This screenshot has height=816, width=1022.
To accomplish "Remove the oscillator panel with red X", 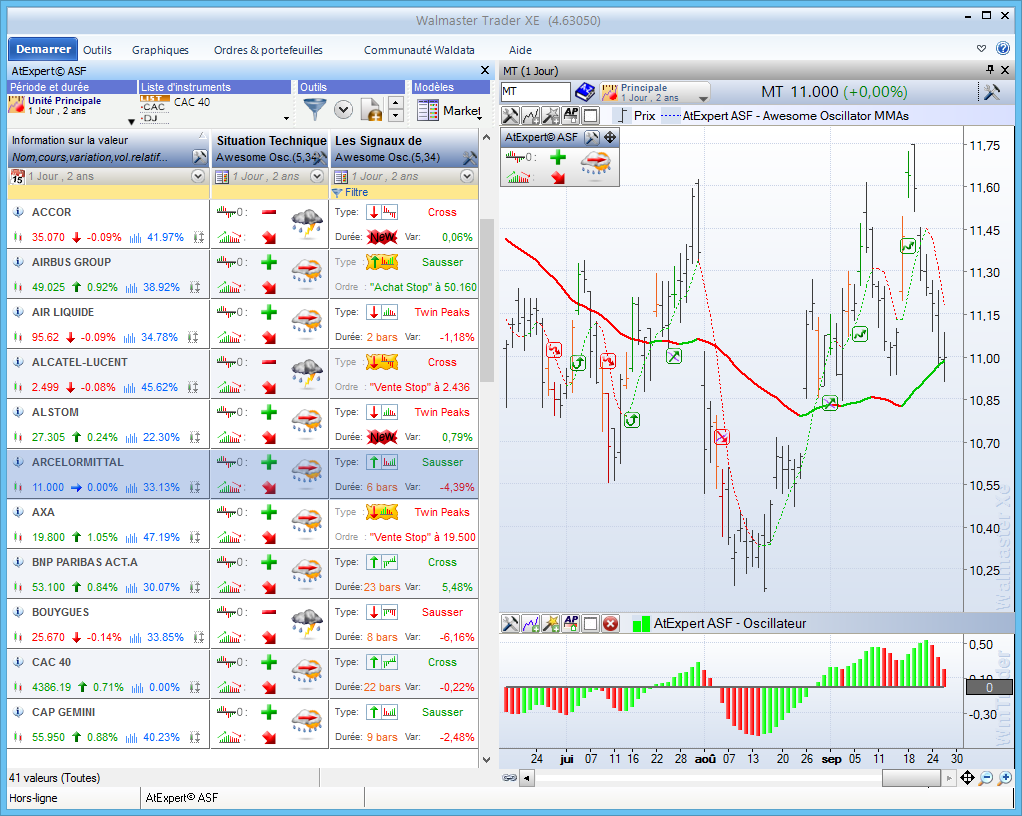I will point(610,624).
